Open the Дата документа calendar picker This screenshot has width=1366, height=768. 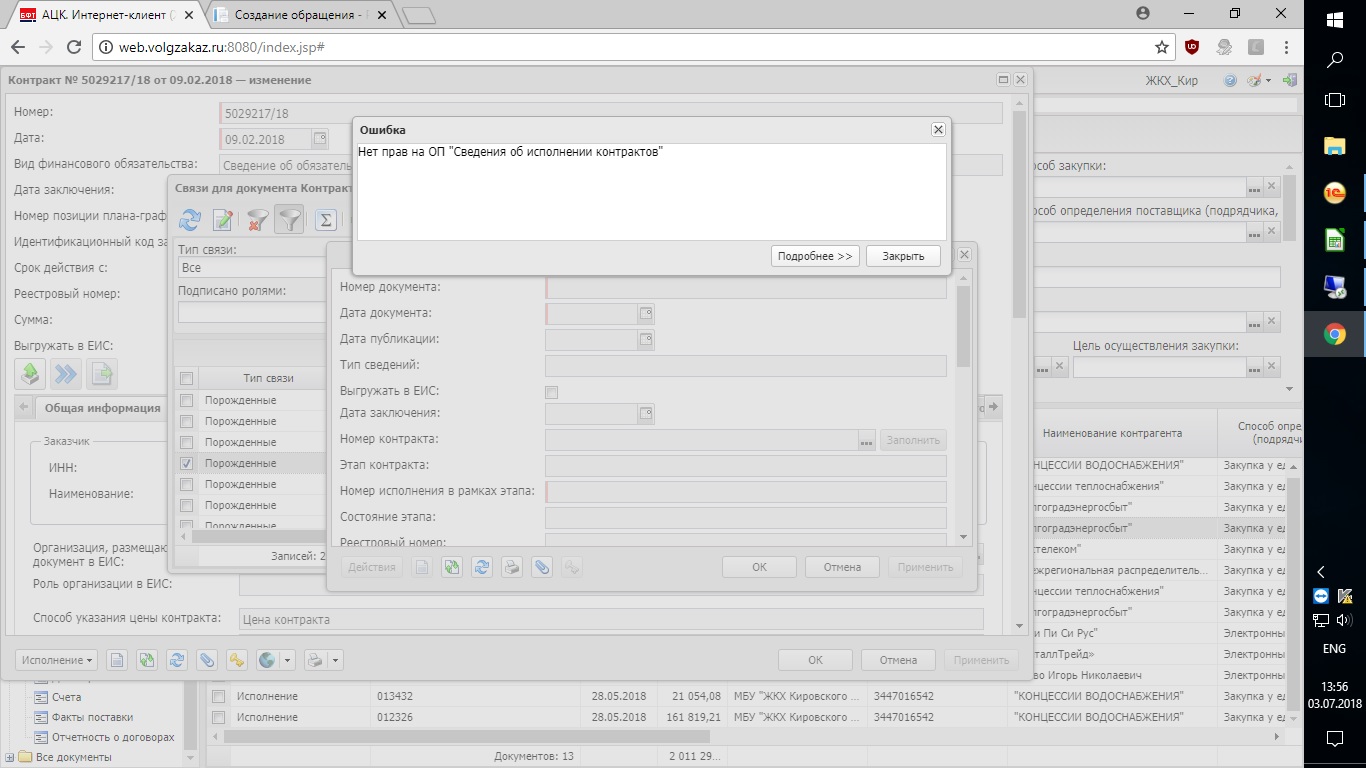click(646, 313)
